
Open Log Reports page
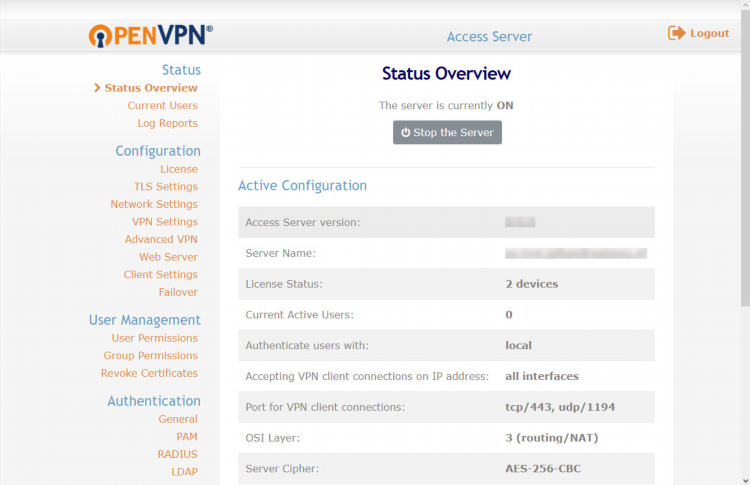(167, 123)
